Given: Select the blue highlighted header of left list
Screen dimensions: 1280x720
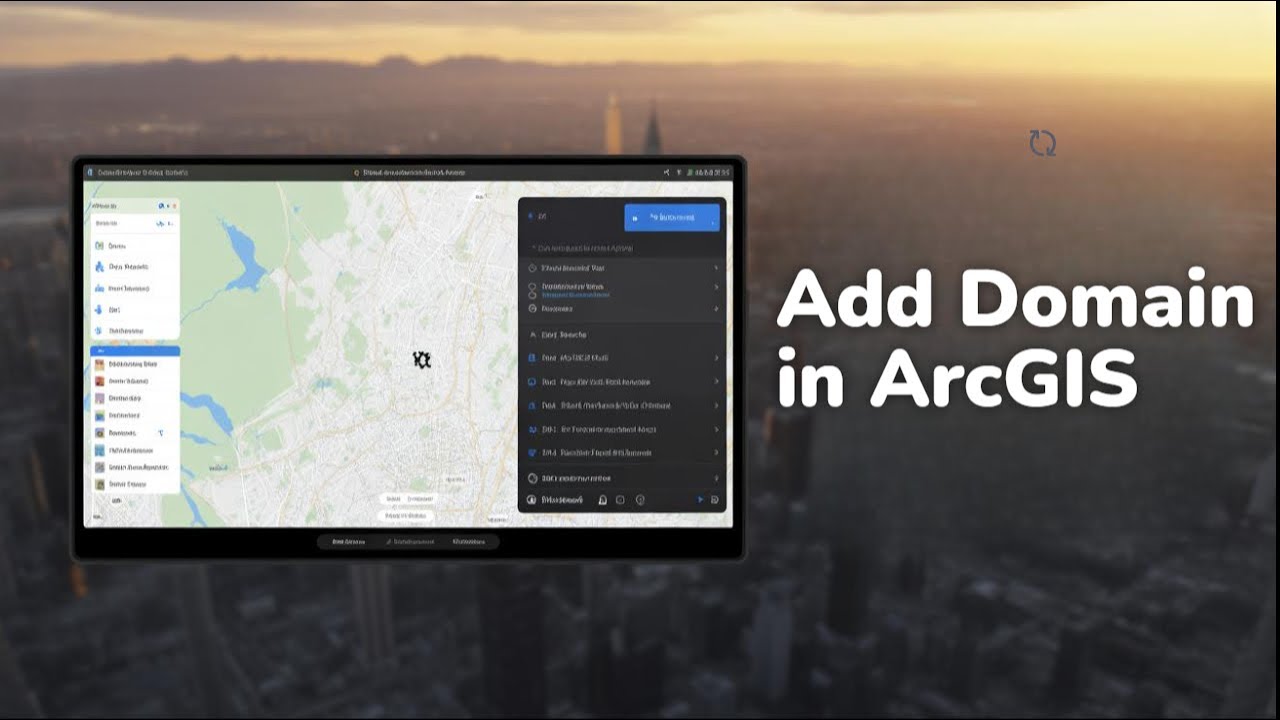Looking at the screenshot, I should (x=135, y=352).
